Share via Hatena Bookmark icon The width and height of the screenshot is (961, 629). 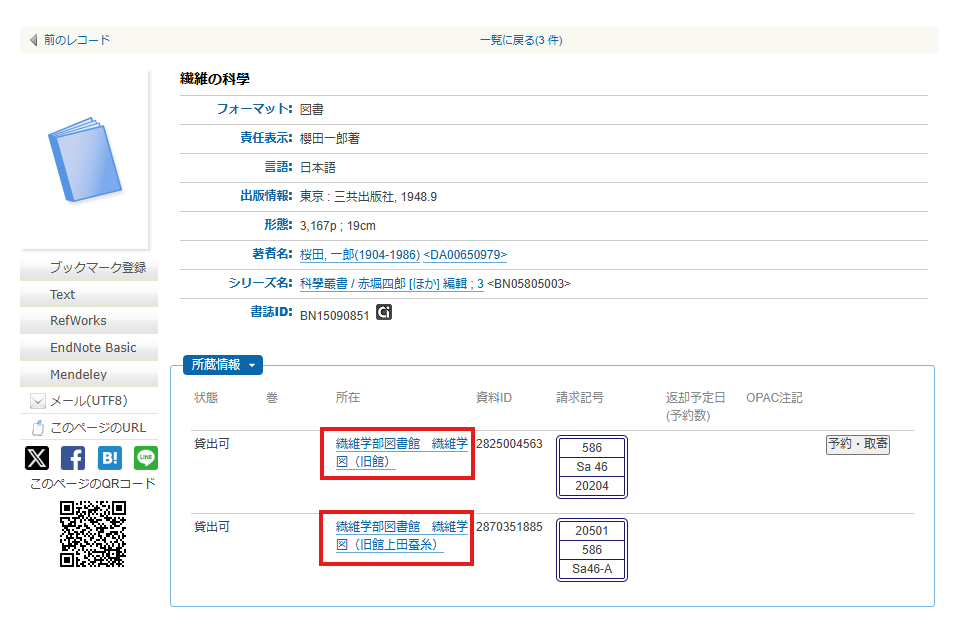110,458
